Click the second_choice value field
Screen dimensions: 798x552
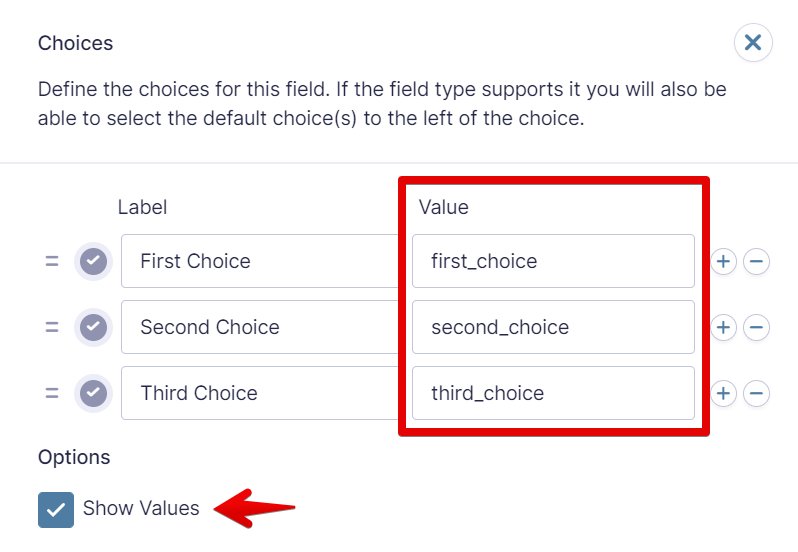pos(553,327)
